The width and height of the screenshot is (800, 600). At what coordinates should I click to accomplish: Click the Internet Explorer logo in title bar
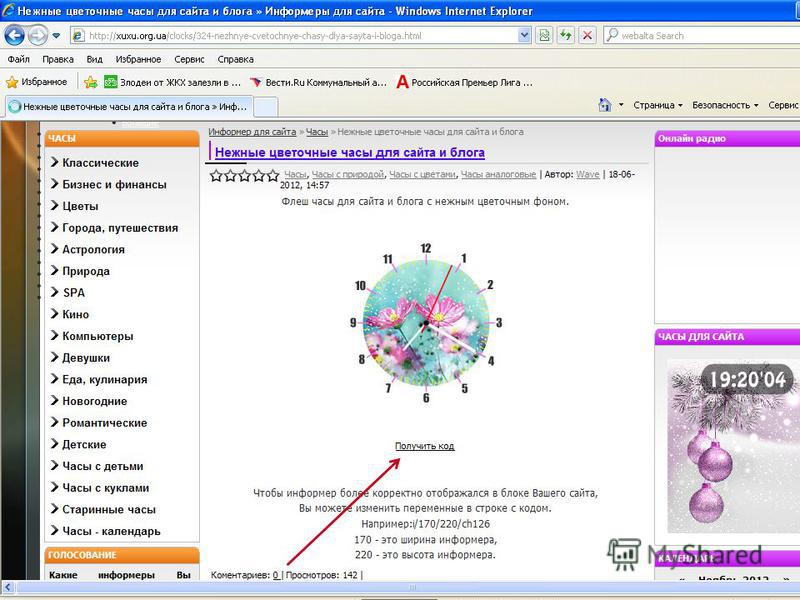pos(8,11)
